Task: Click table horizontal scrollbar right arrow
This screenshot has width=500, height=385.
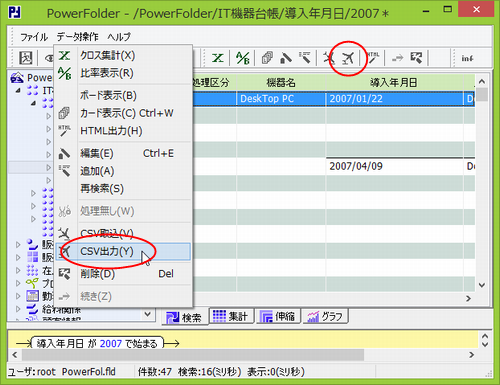Action: [x=468, y=298]
